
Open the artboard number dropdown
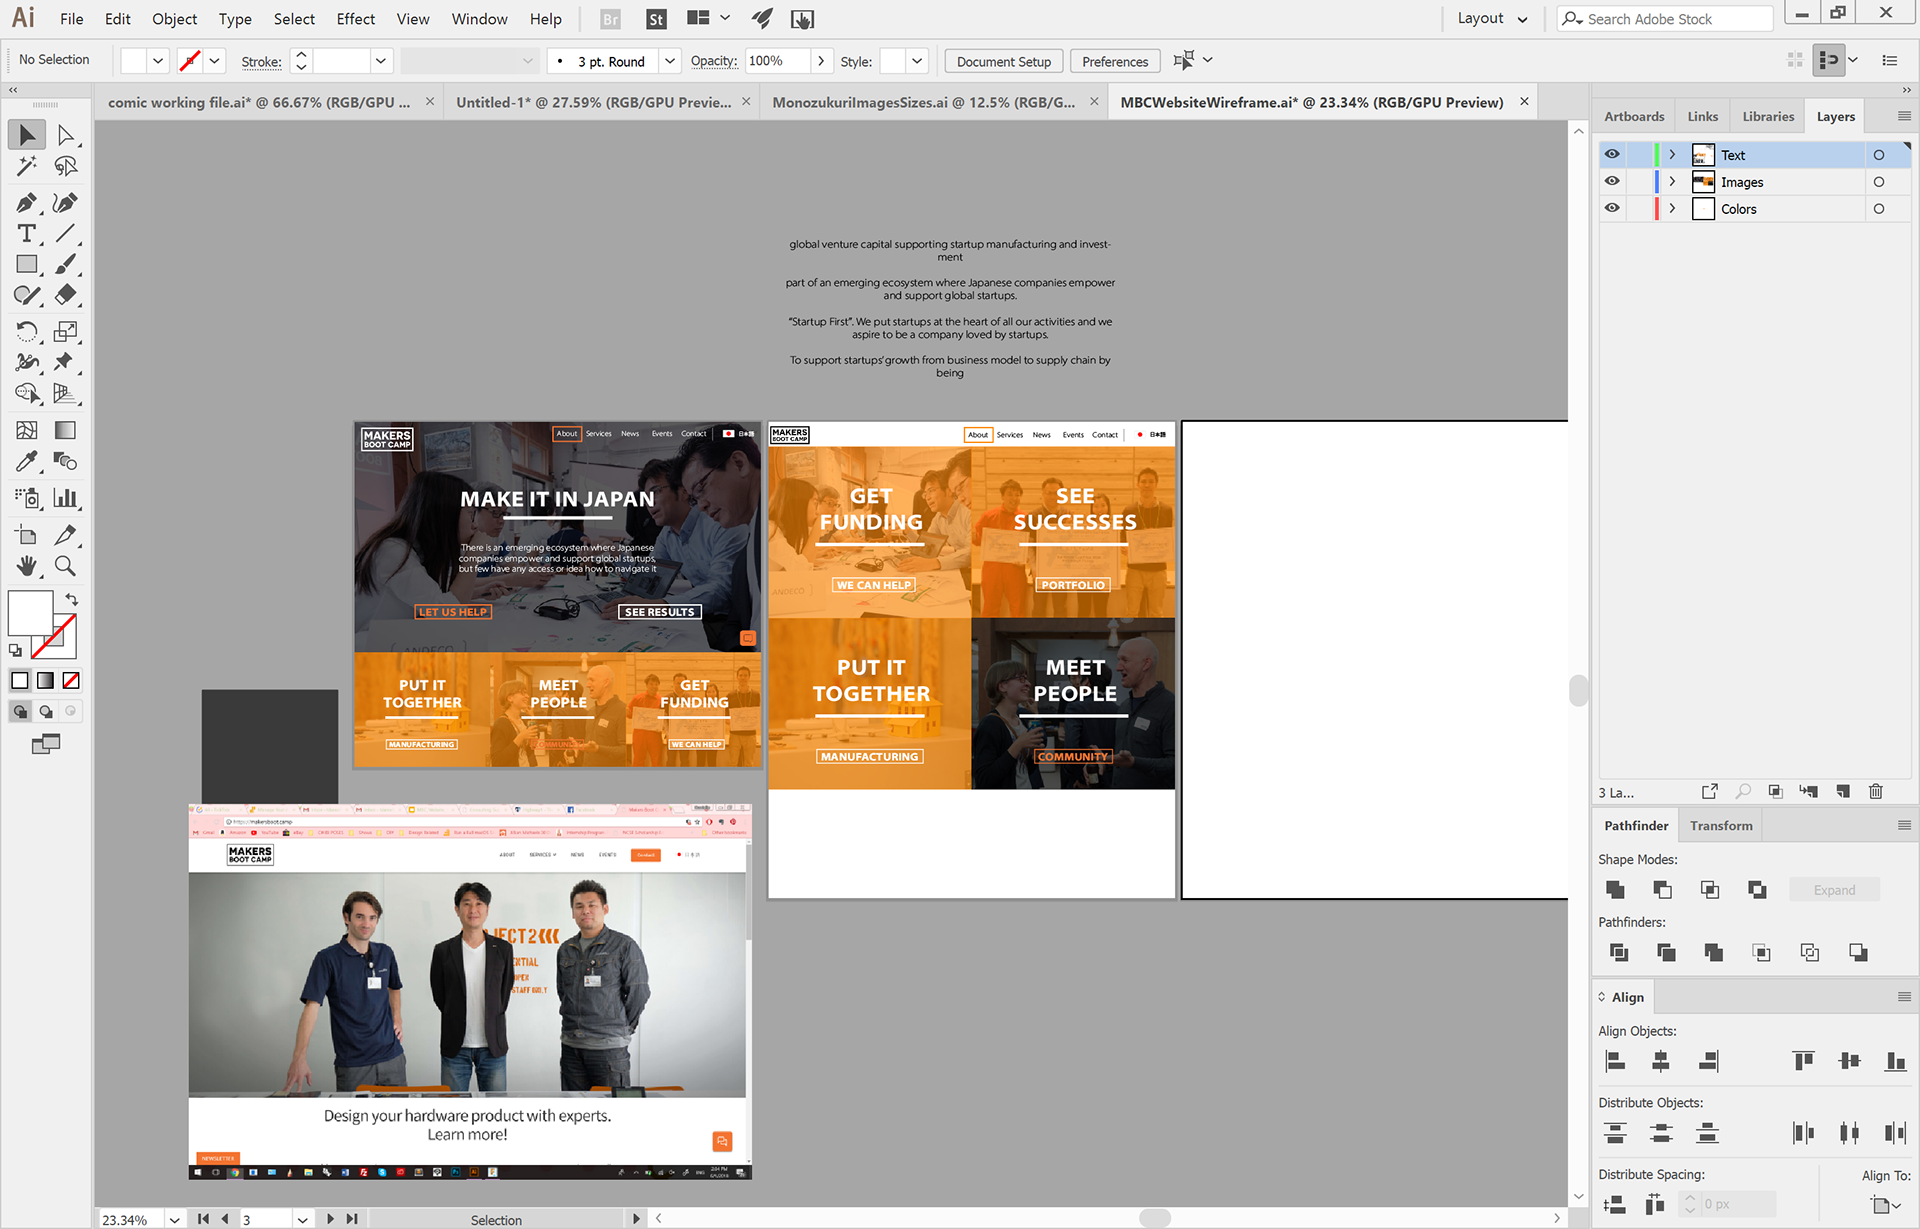[x=302, y=1219]
